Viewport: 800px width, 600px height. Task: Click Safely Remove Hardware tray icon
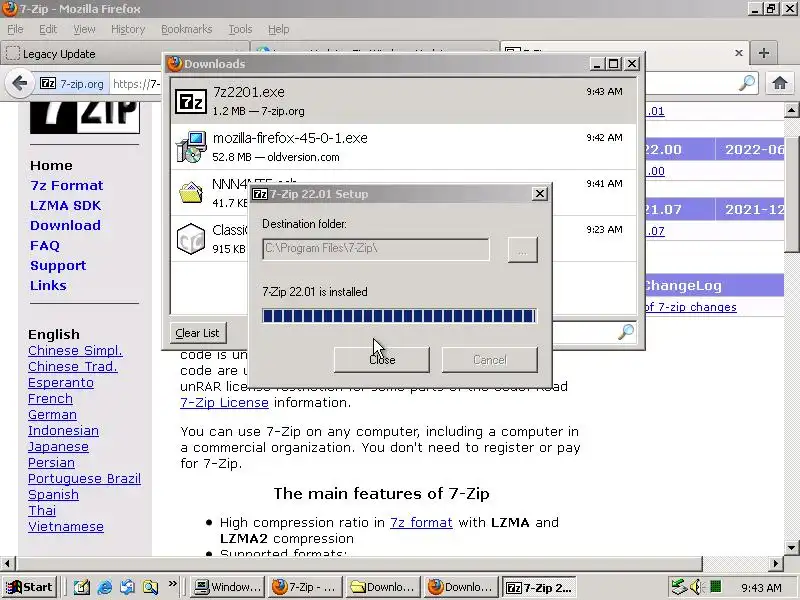(679, 587)
